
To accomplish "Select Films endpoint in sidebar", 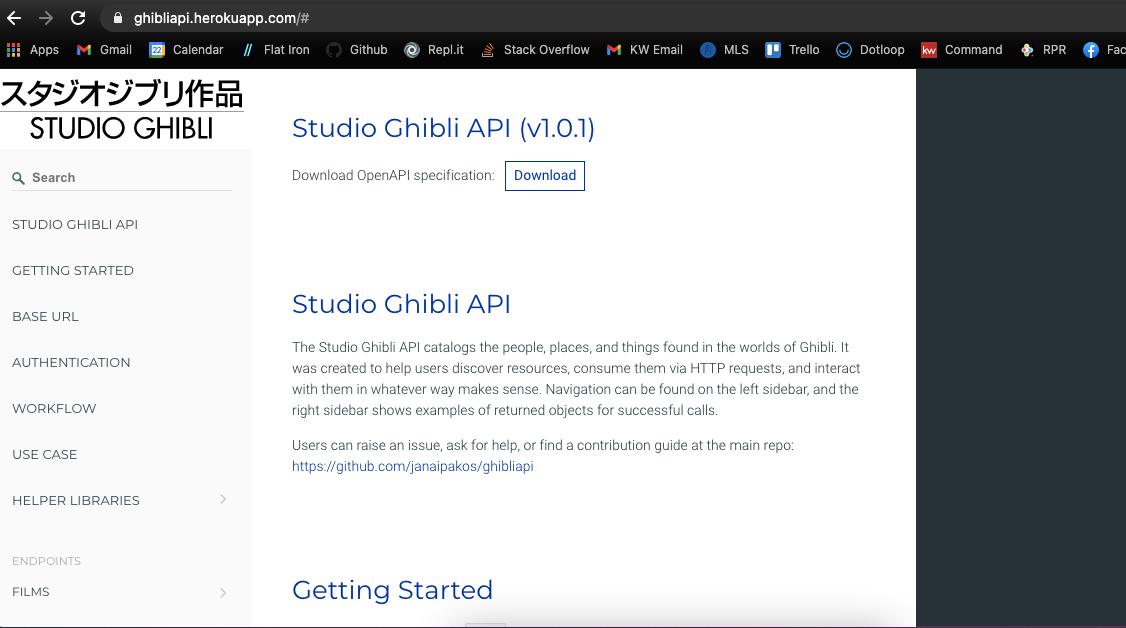I will coord(31,592).
